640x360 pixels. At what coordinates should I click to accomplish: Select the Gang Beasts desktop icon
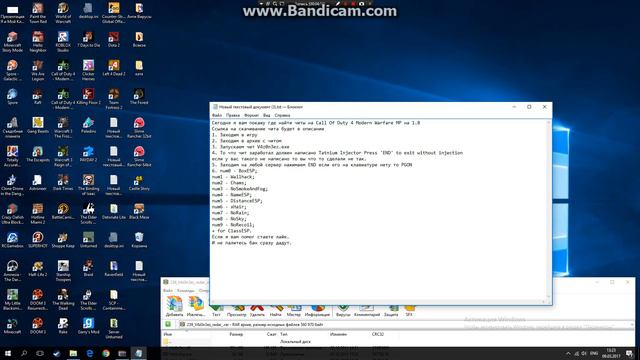[x=38, y=126]
